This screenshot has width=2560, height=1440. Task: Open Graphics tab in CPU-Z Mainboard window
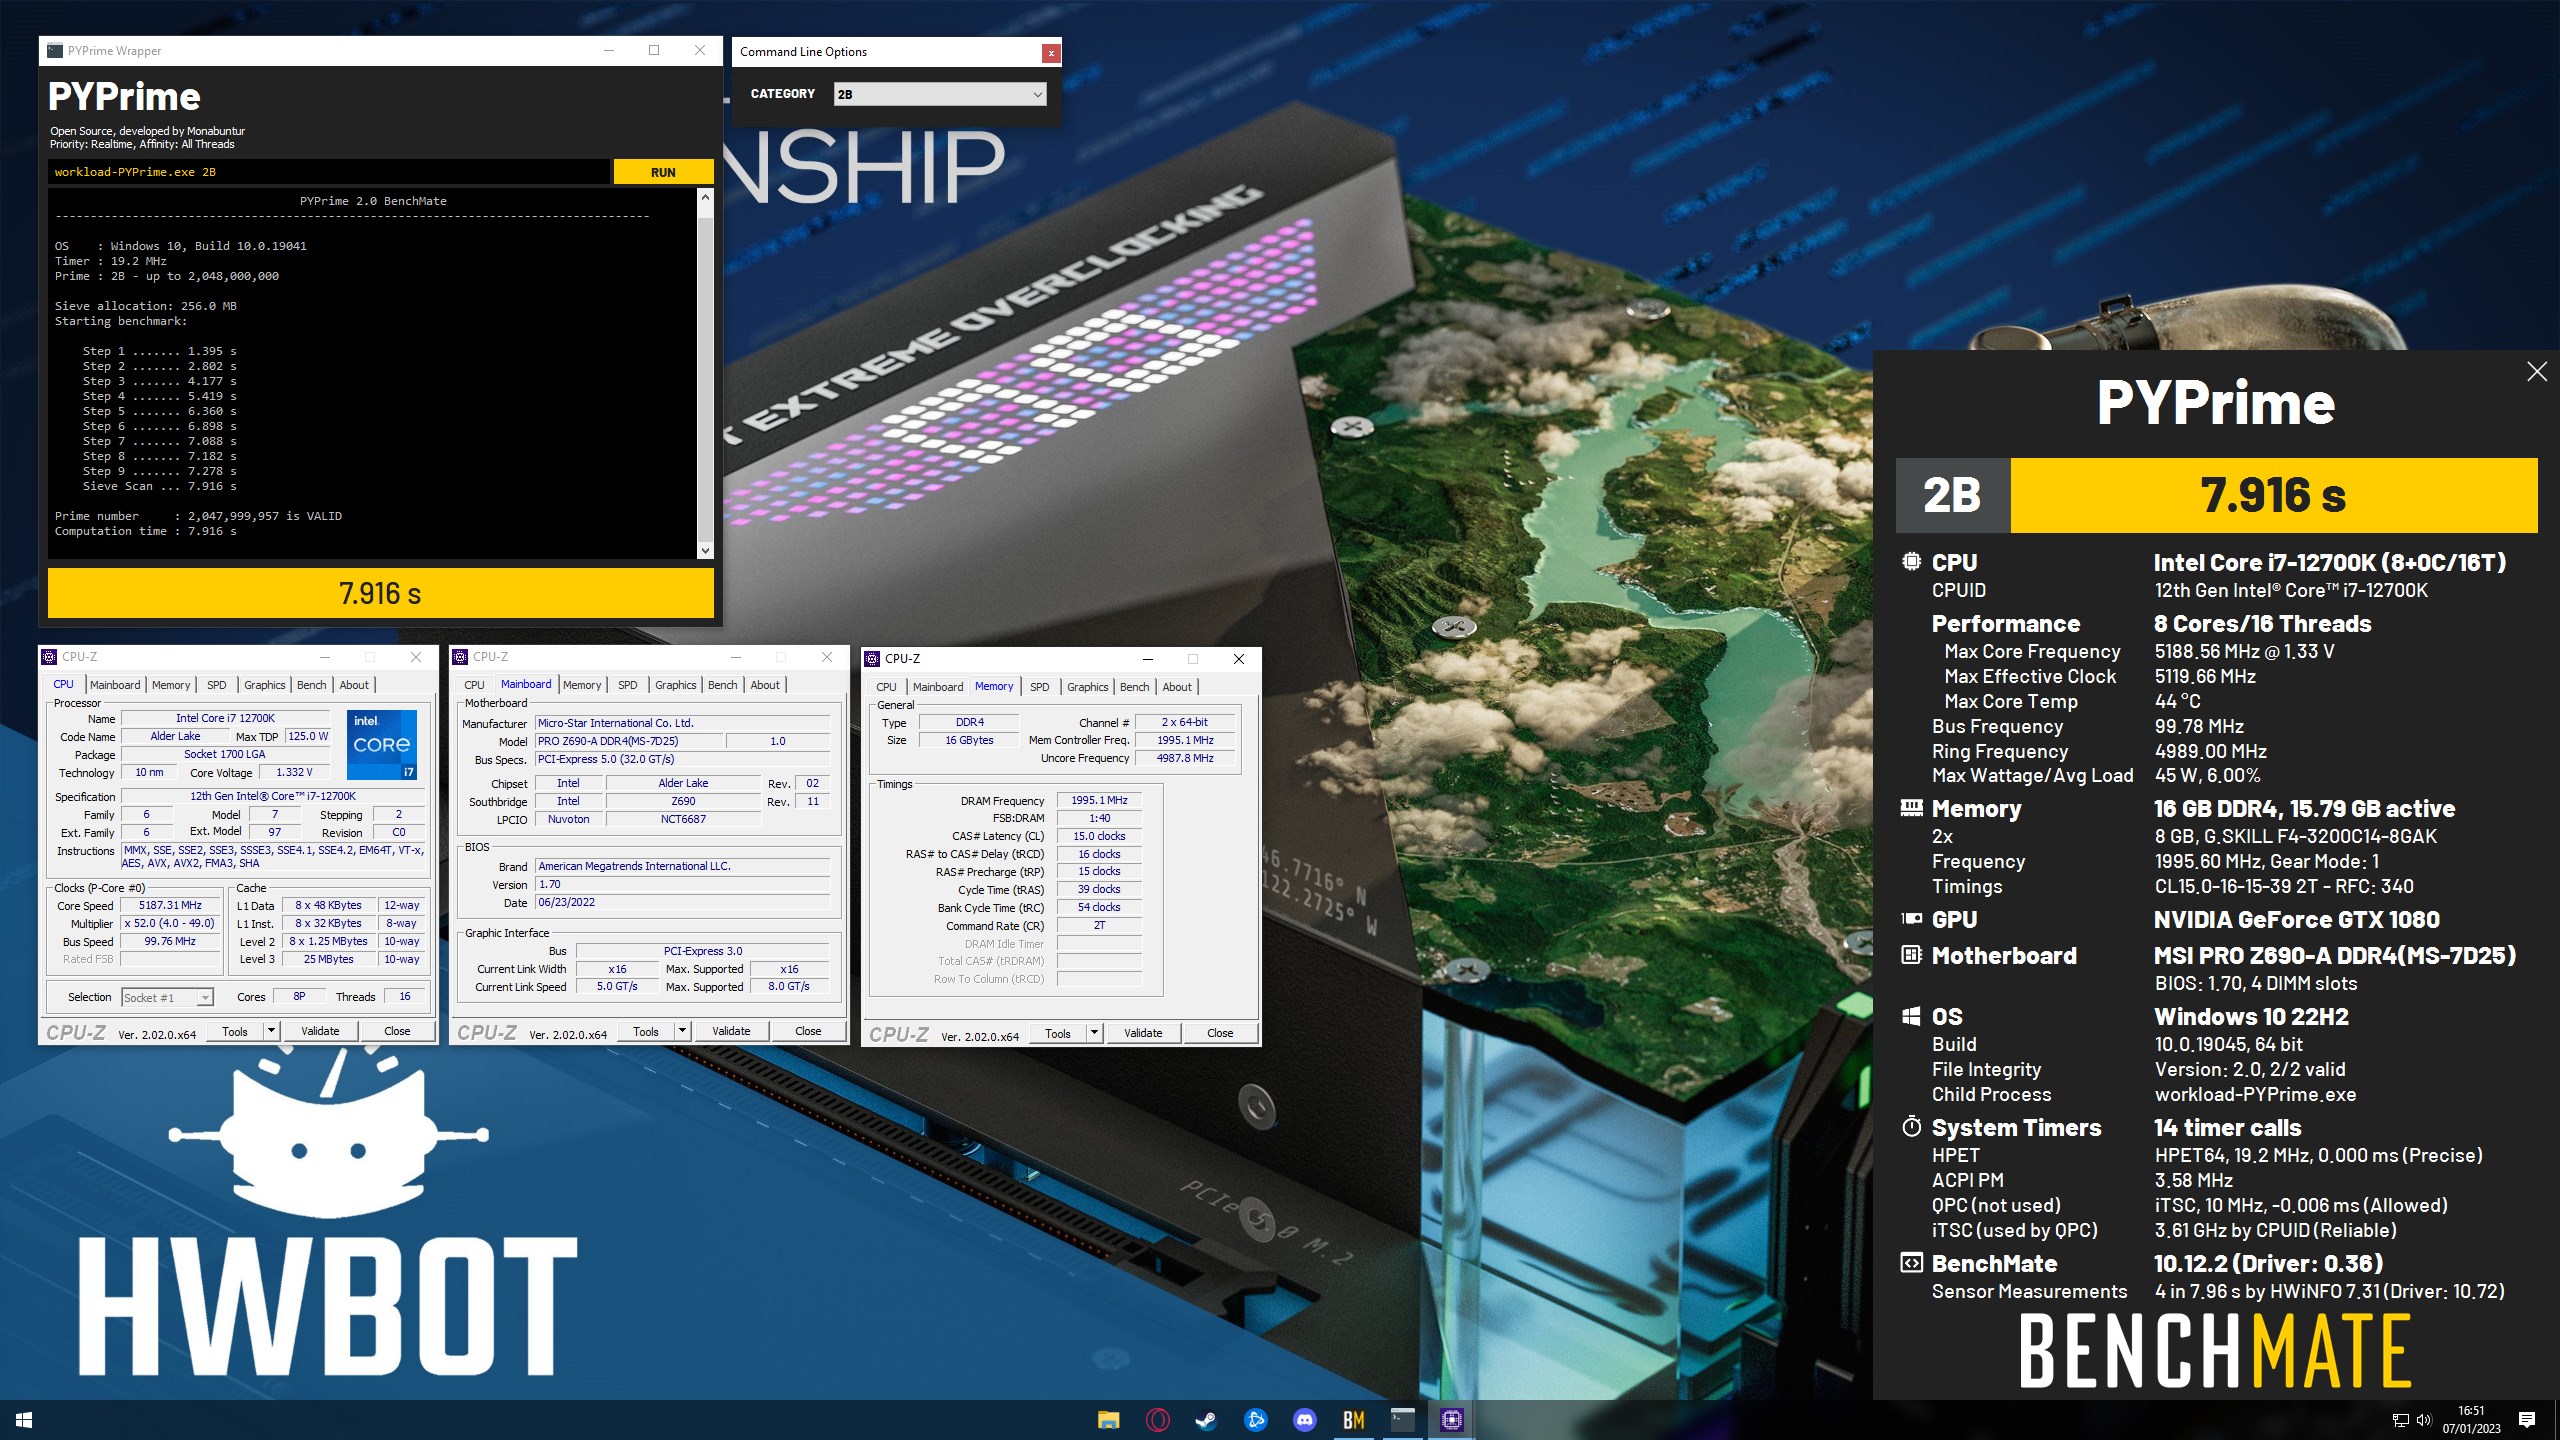676,685
